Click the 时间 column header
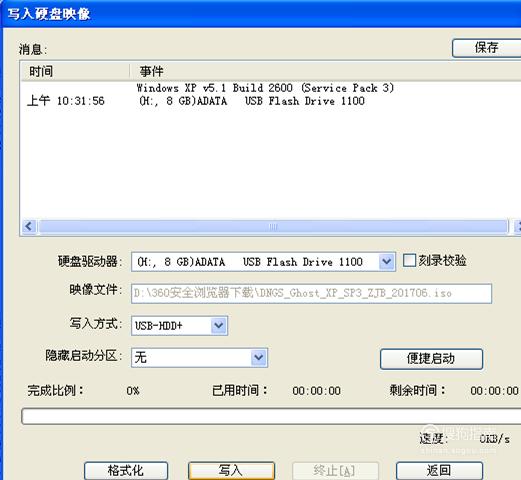 click(75, 71)
